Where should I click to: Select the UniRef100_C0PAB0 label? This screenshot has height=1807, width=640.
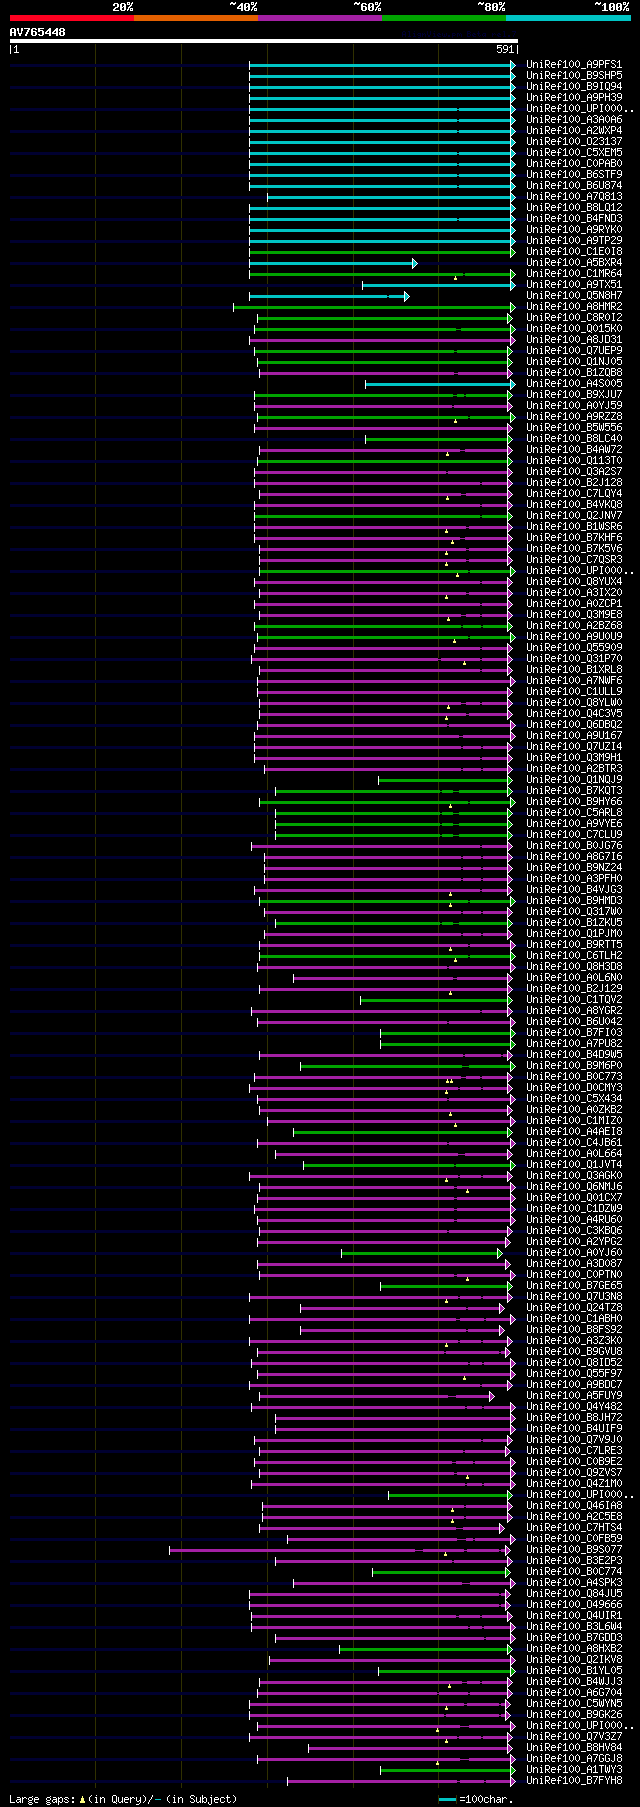[x=574, y=163]
